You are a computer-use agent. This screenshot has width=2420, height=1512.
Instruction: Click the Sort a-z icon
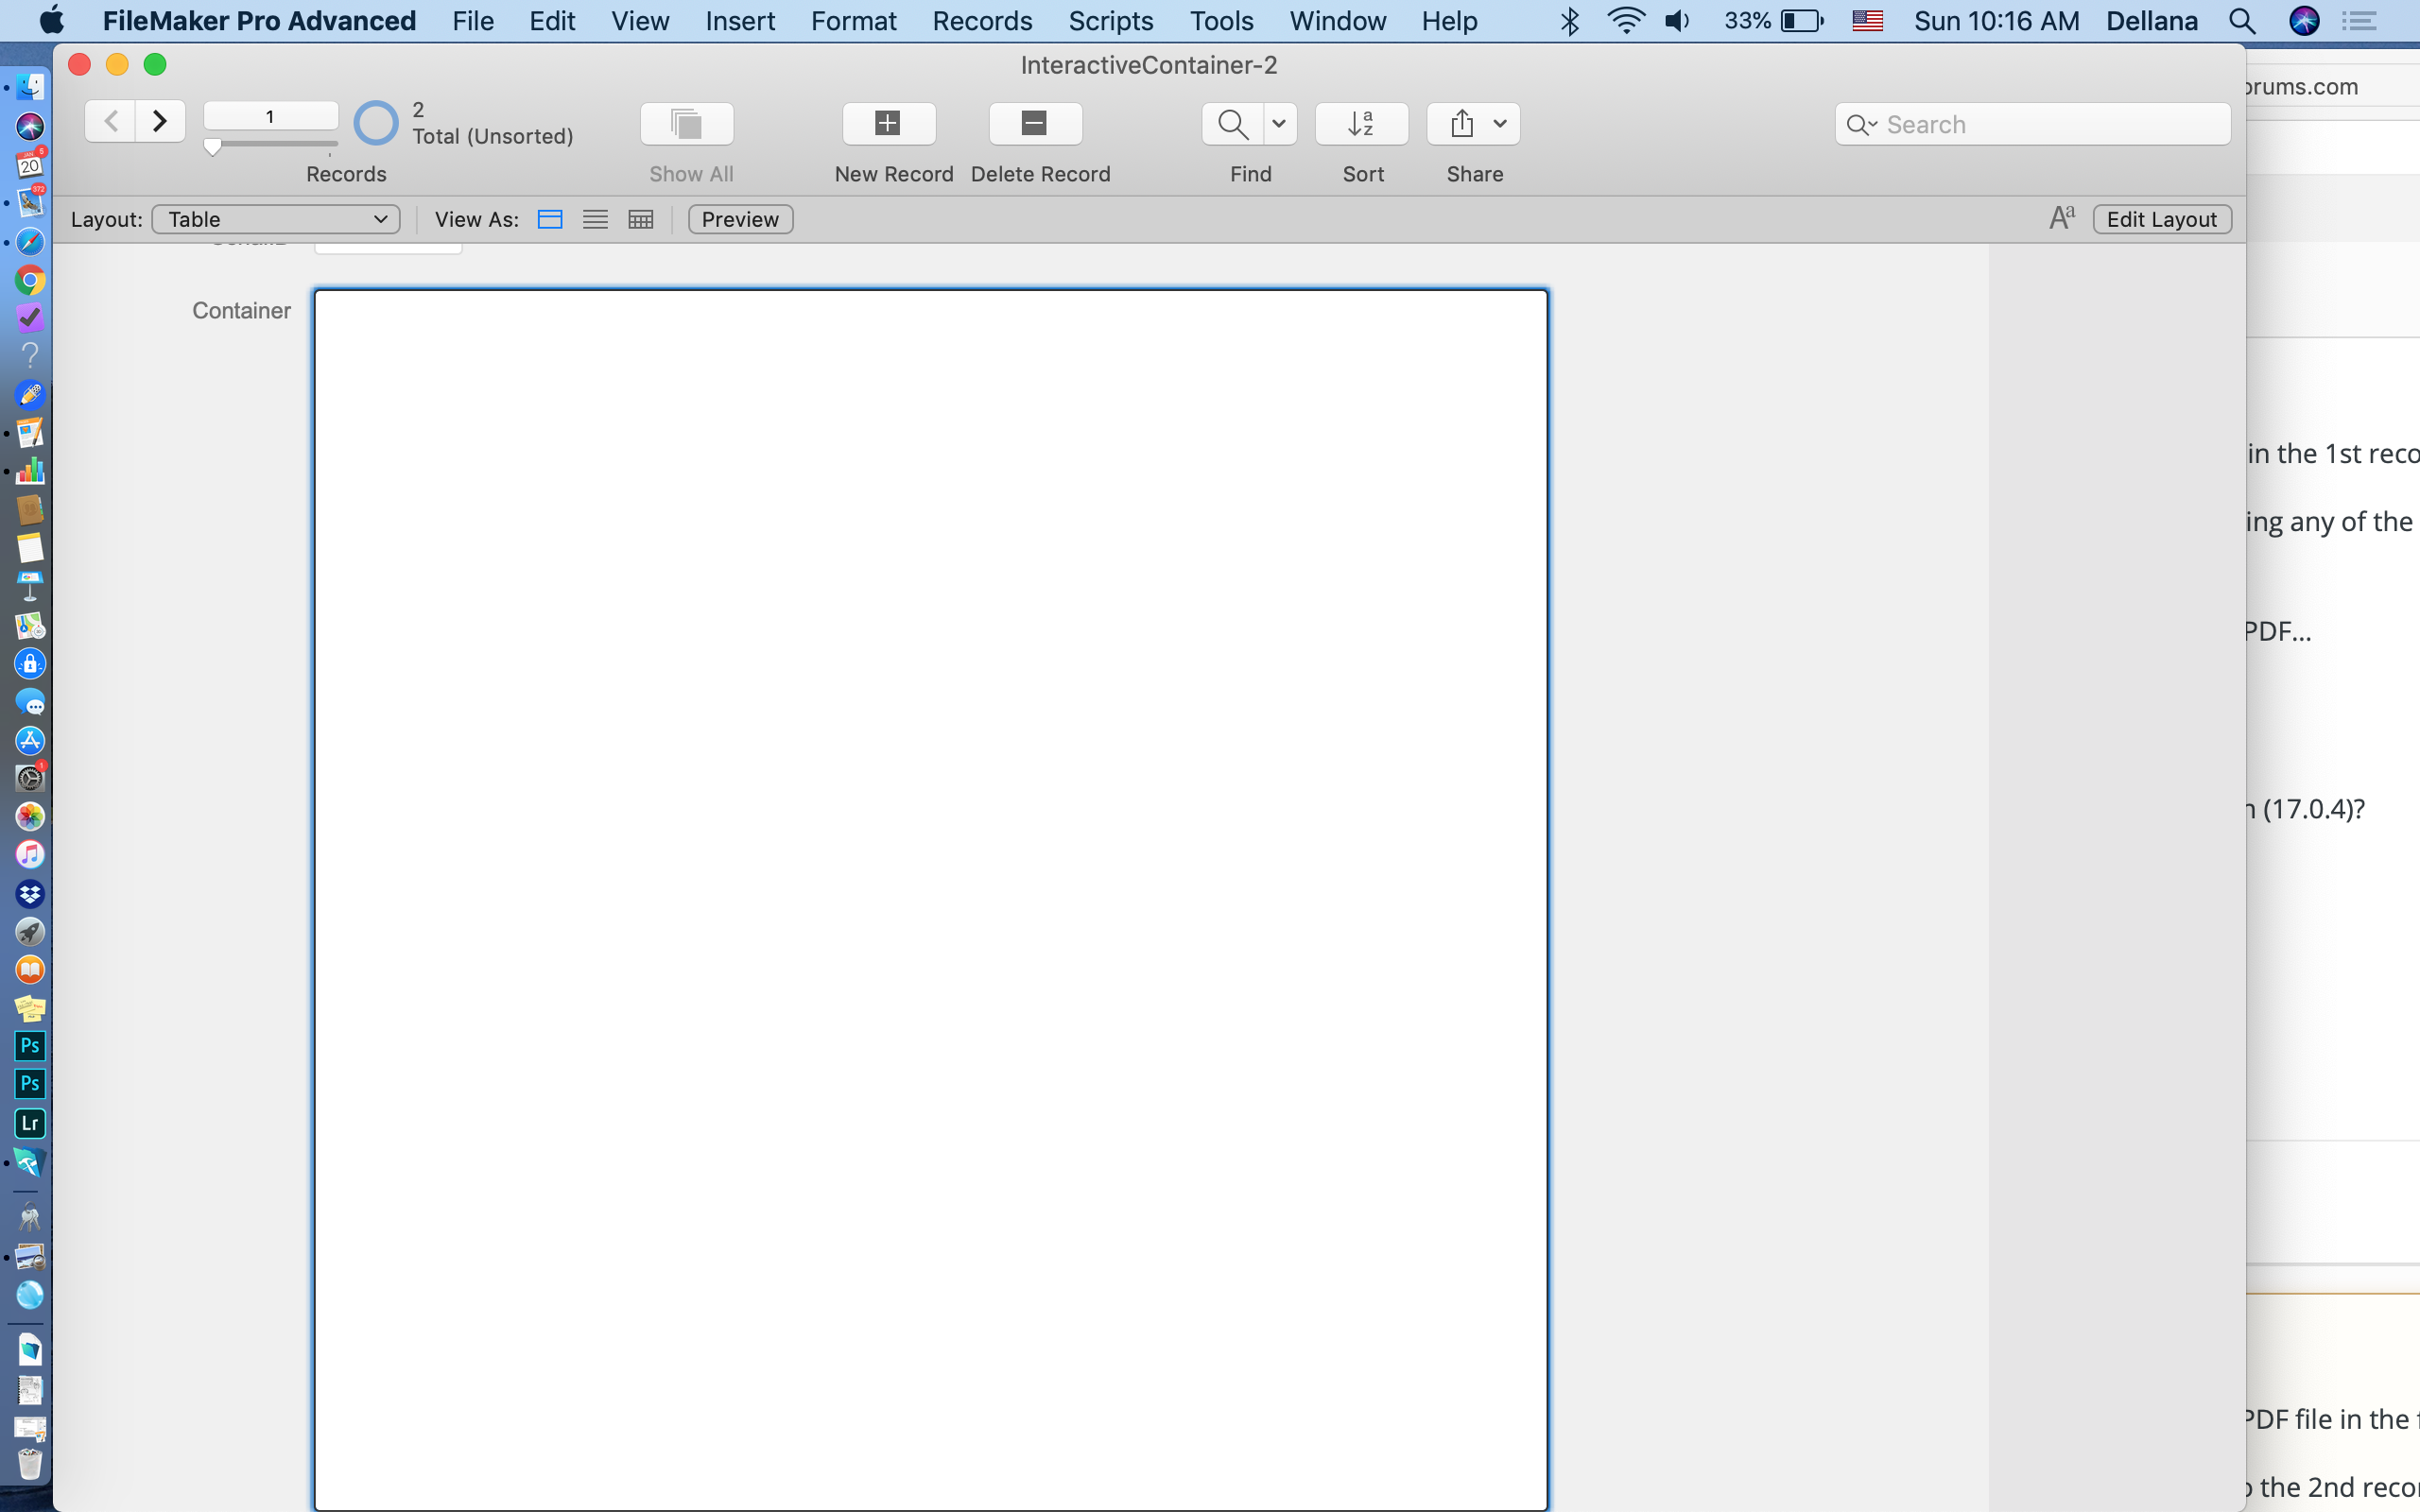[1362, 124]
